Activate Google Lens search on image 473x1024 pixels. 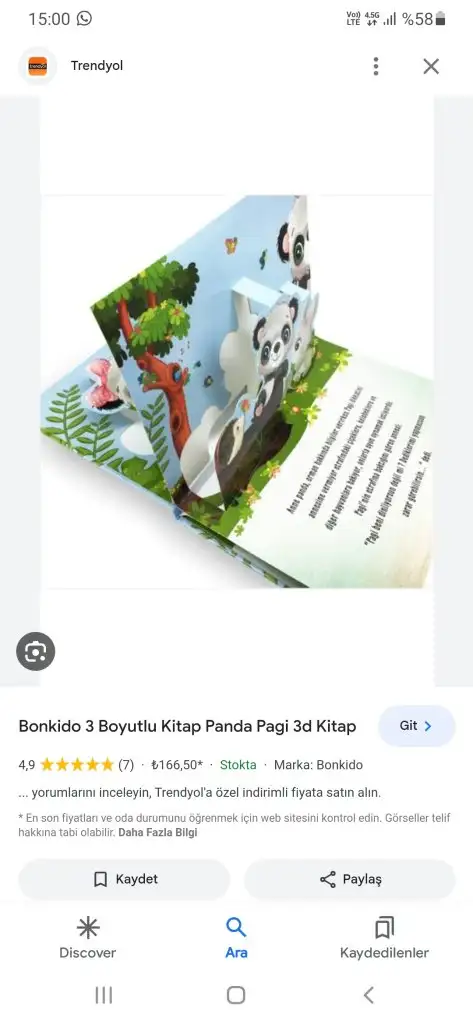35,651
